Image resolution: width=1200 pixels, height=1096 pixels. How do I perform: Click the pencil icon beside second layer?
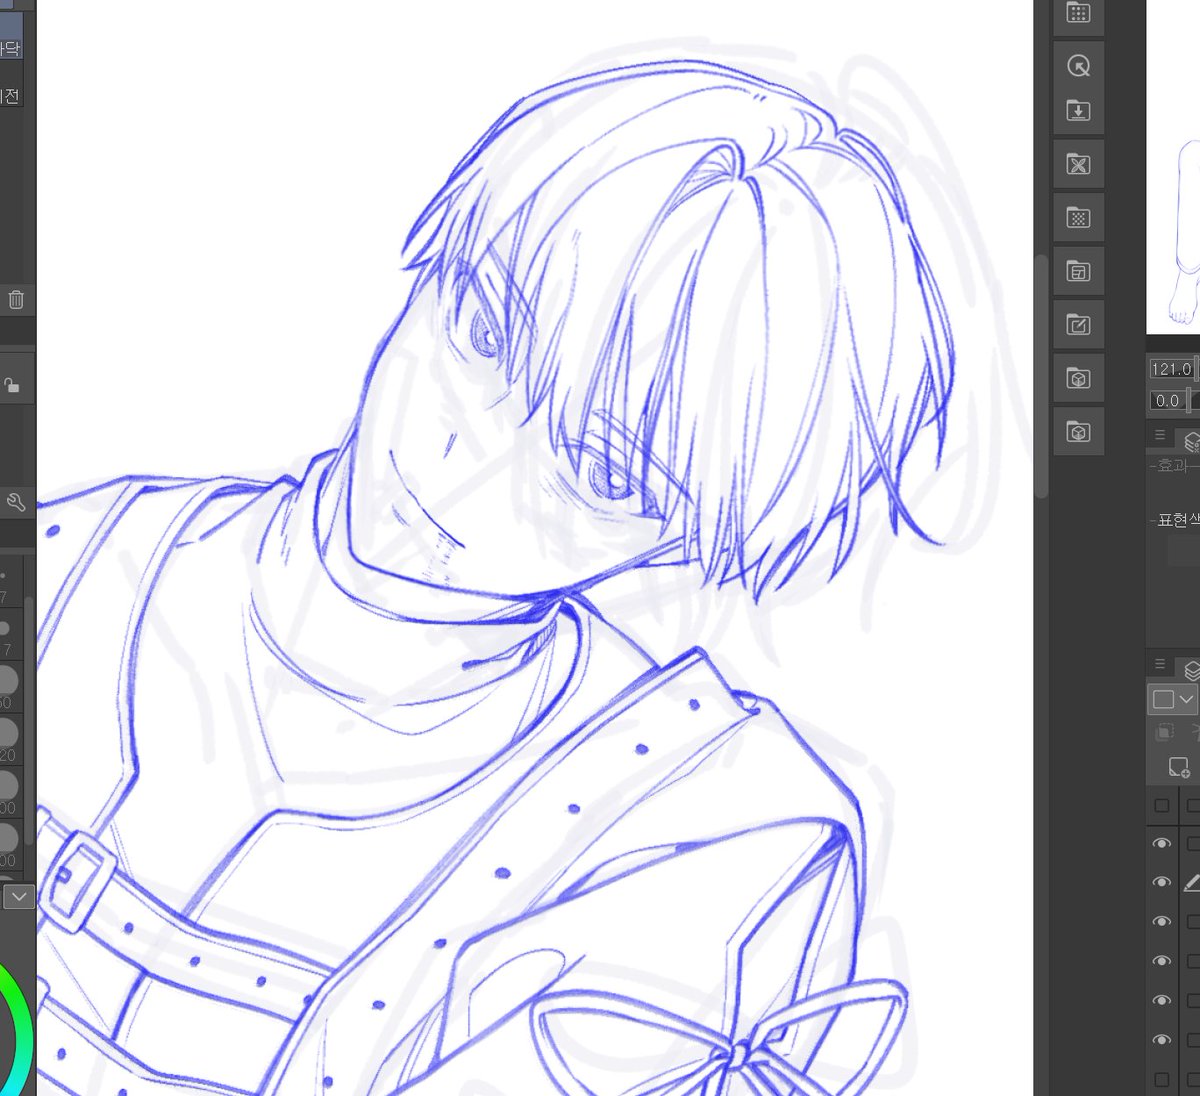coord(1191,883)
